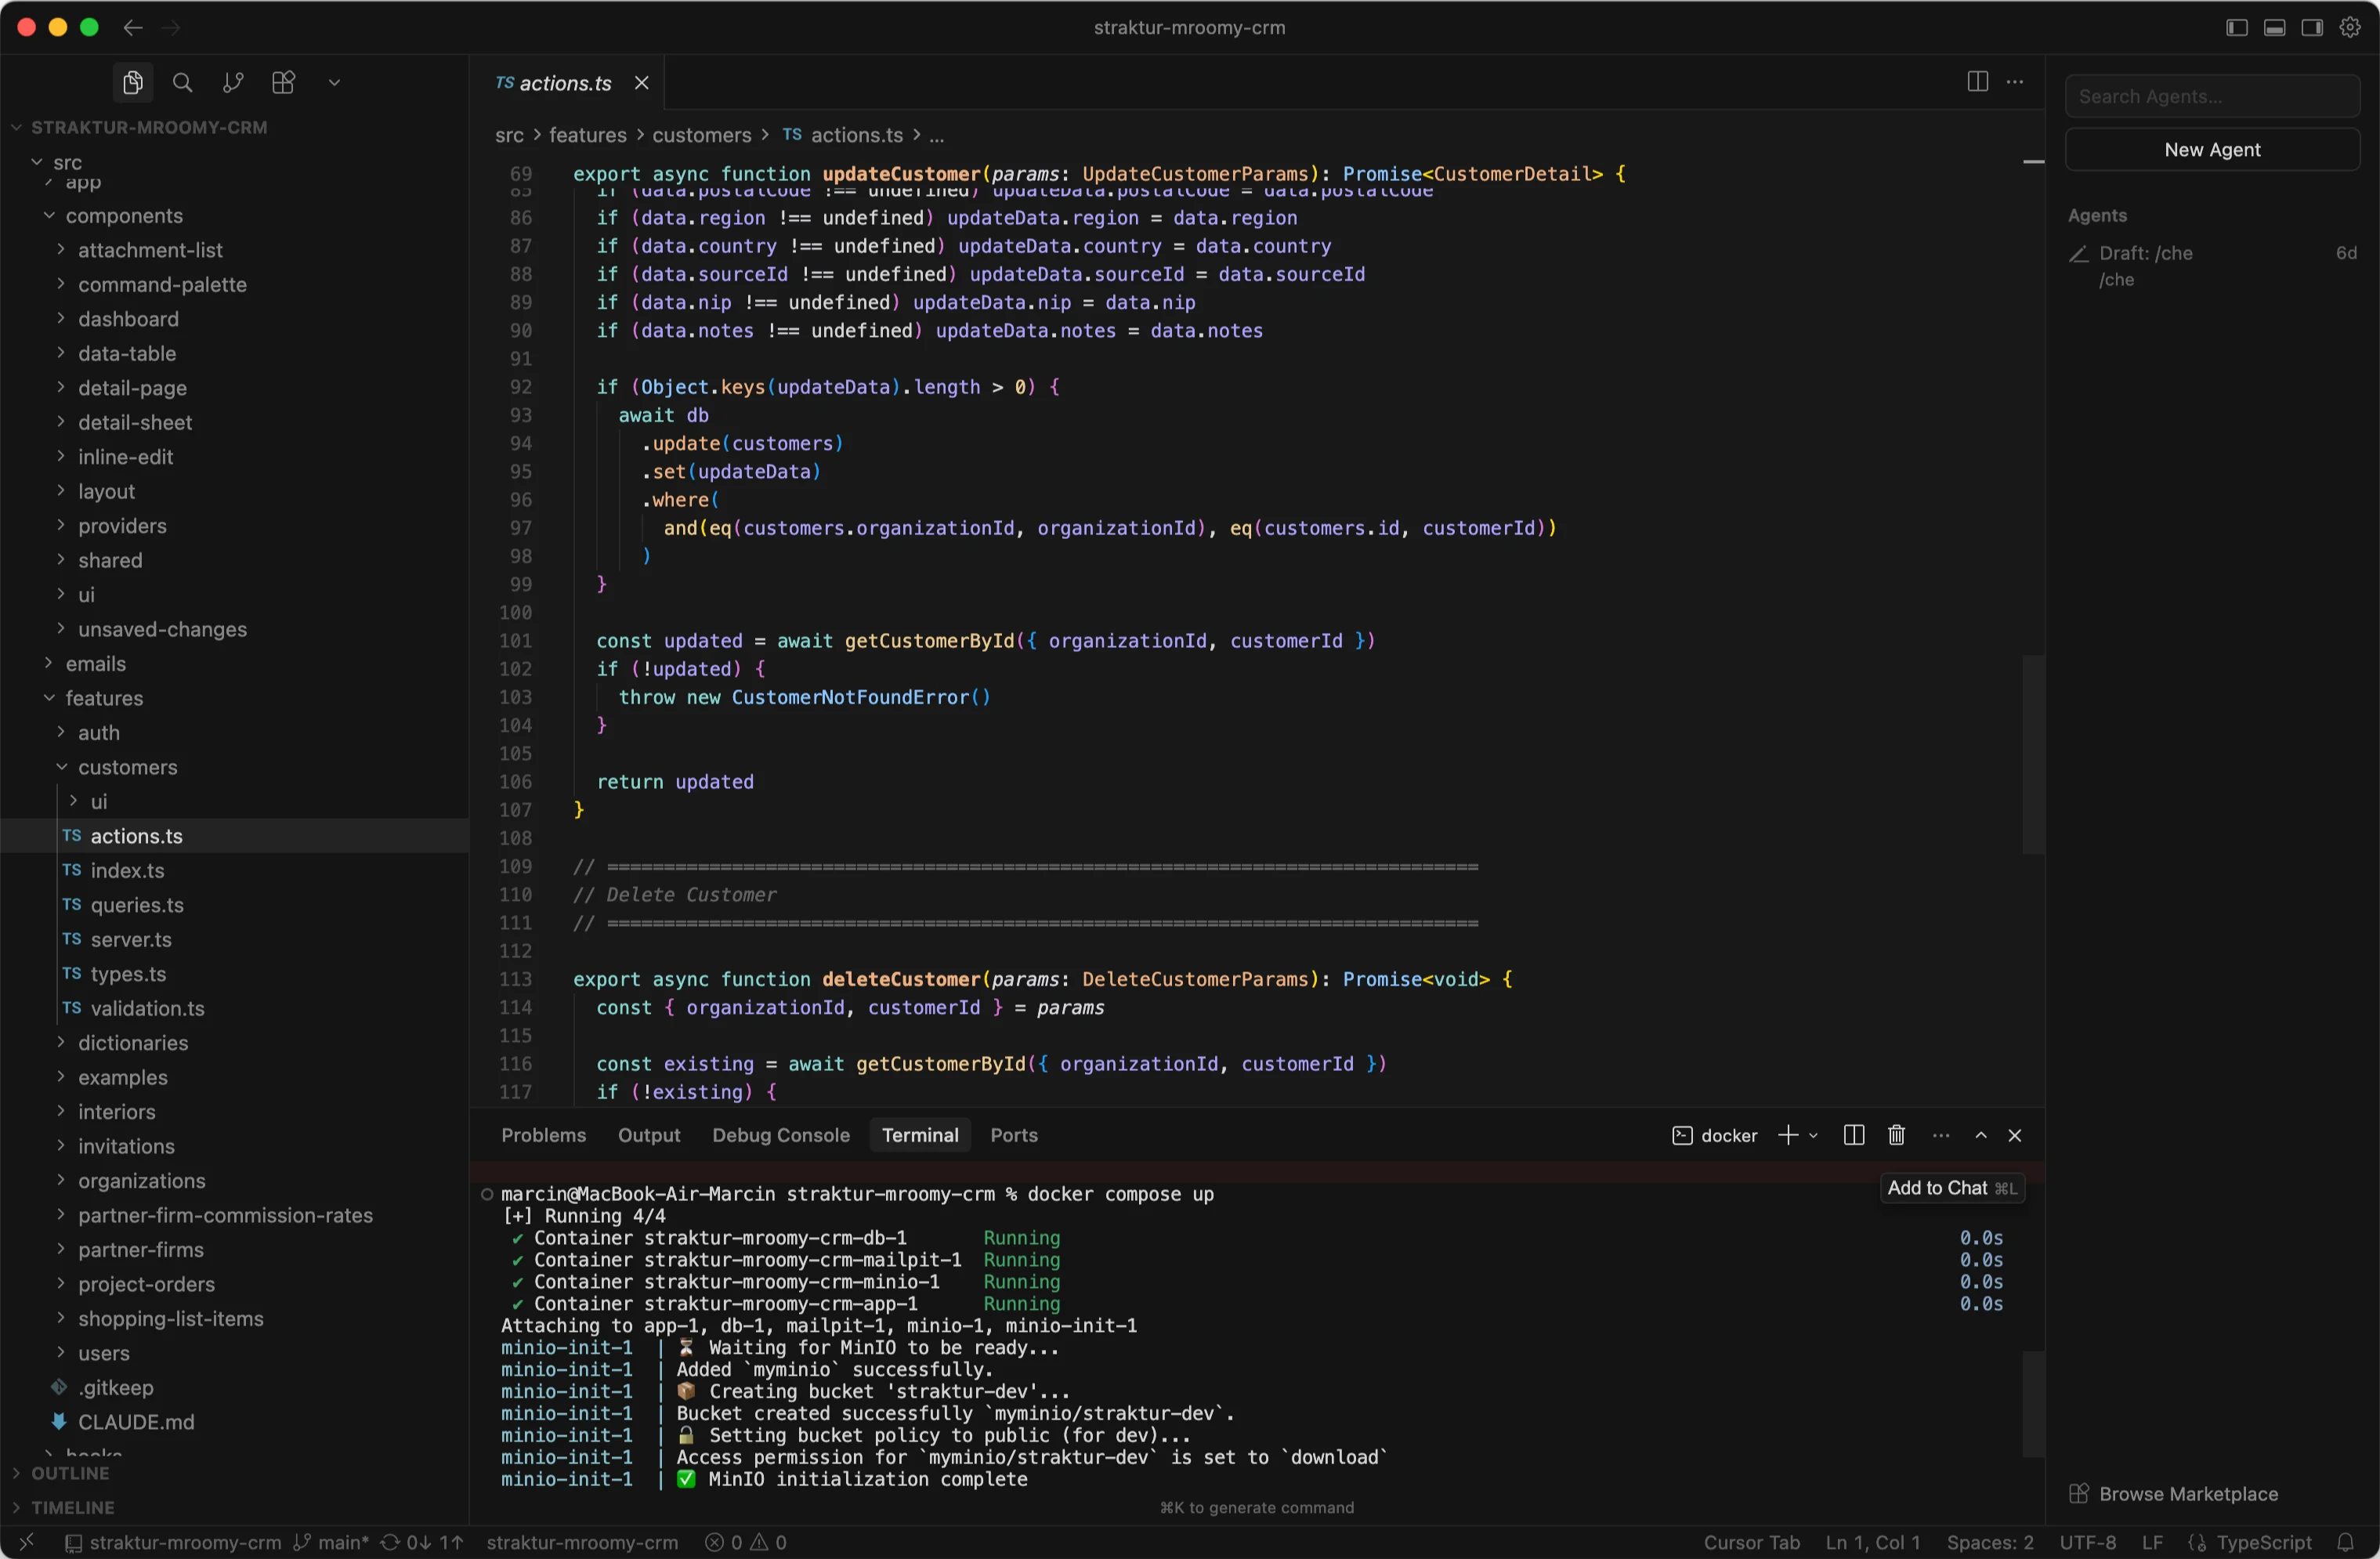The width and height of the screenshot is (2380, 1559).
Task: Toggle the primary sidebar visibility
Action: (x=2235, y=27)
